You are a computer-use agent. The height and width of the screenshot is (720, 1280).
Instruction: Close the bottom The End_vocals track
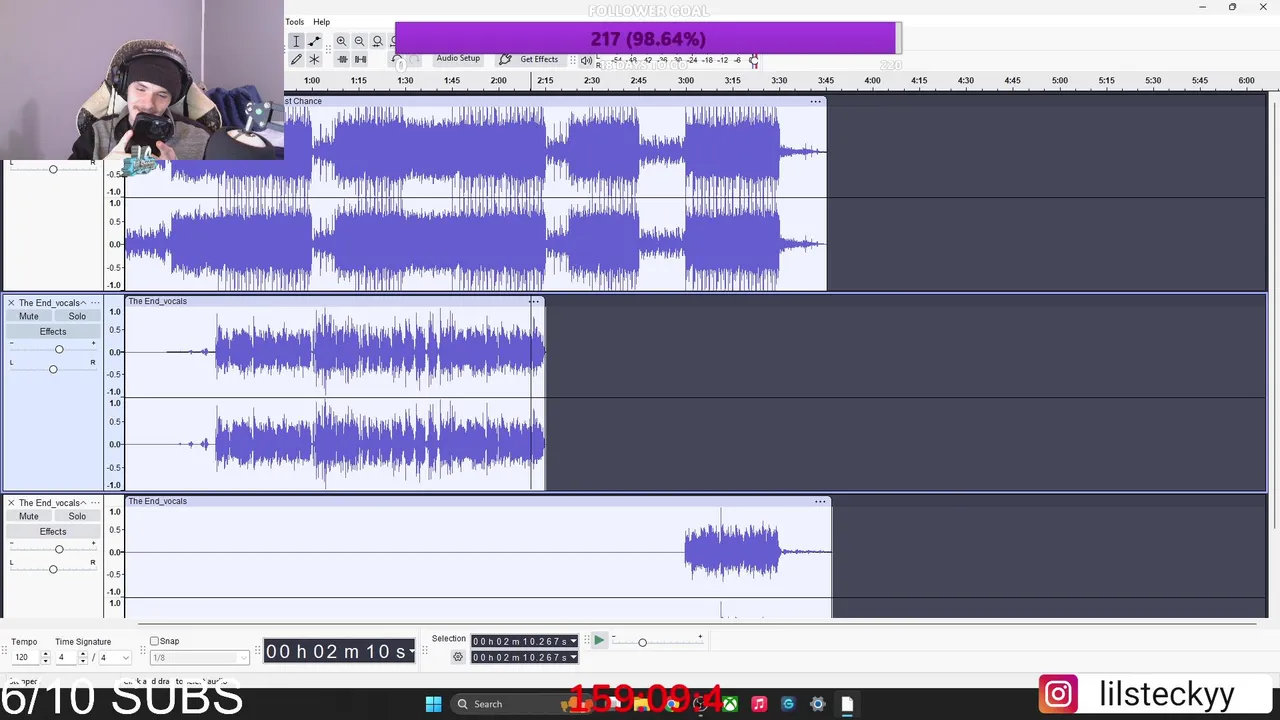[x=11, y=502]
